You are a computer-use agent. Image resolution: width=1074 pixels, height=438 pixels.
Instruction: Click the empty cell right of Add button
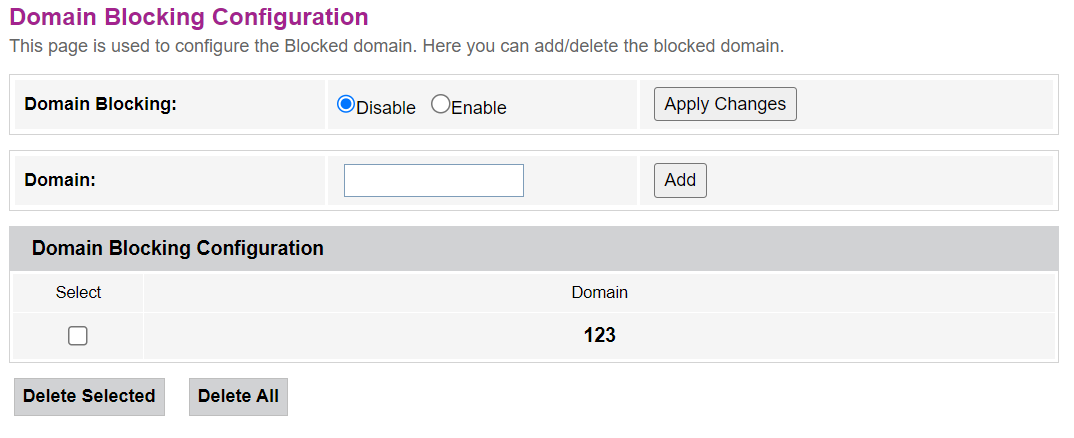(x=880, y=181)
